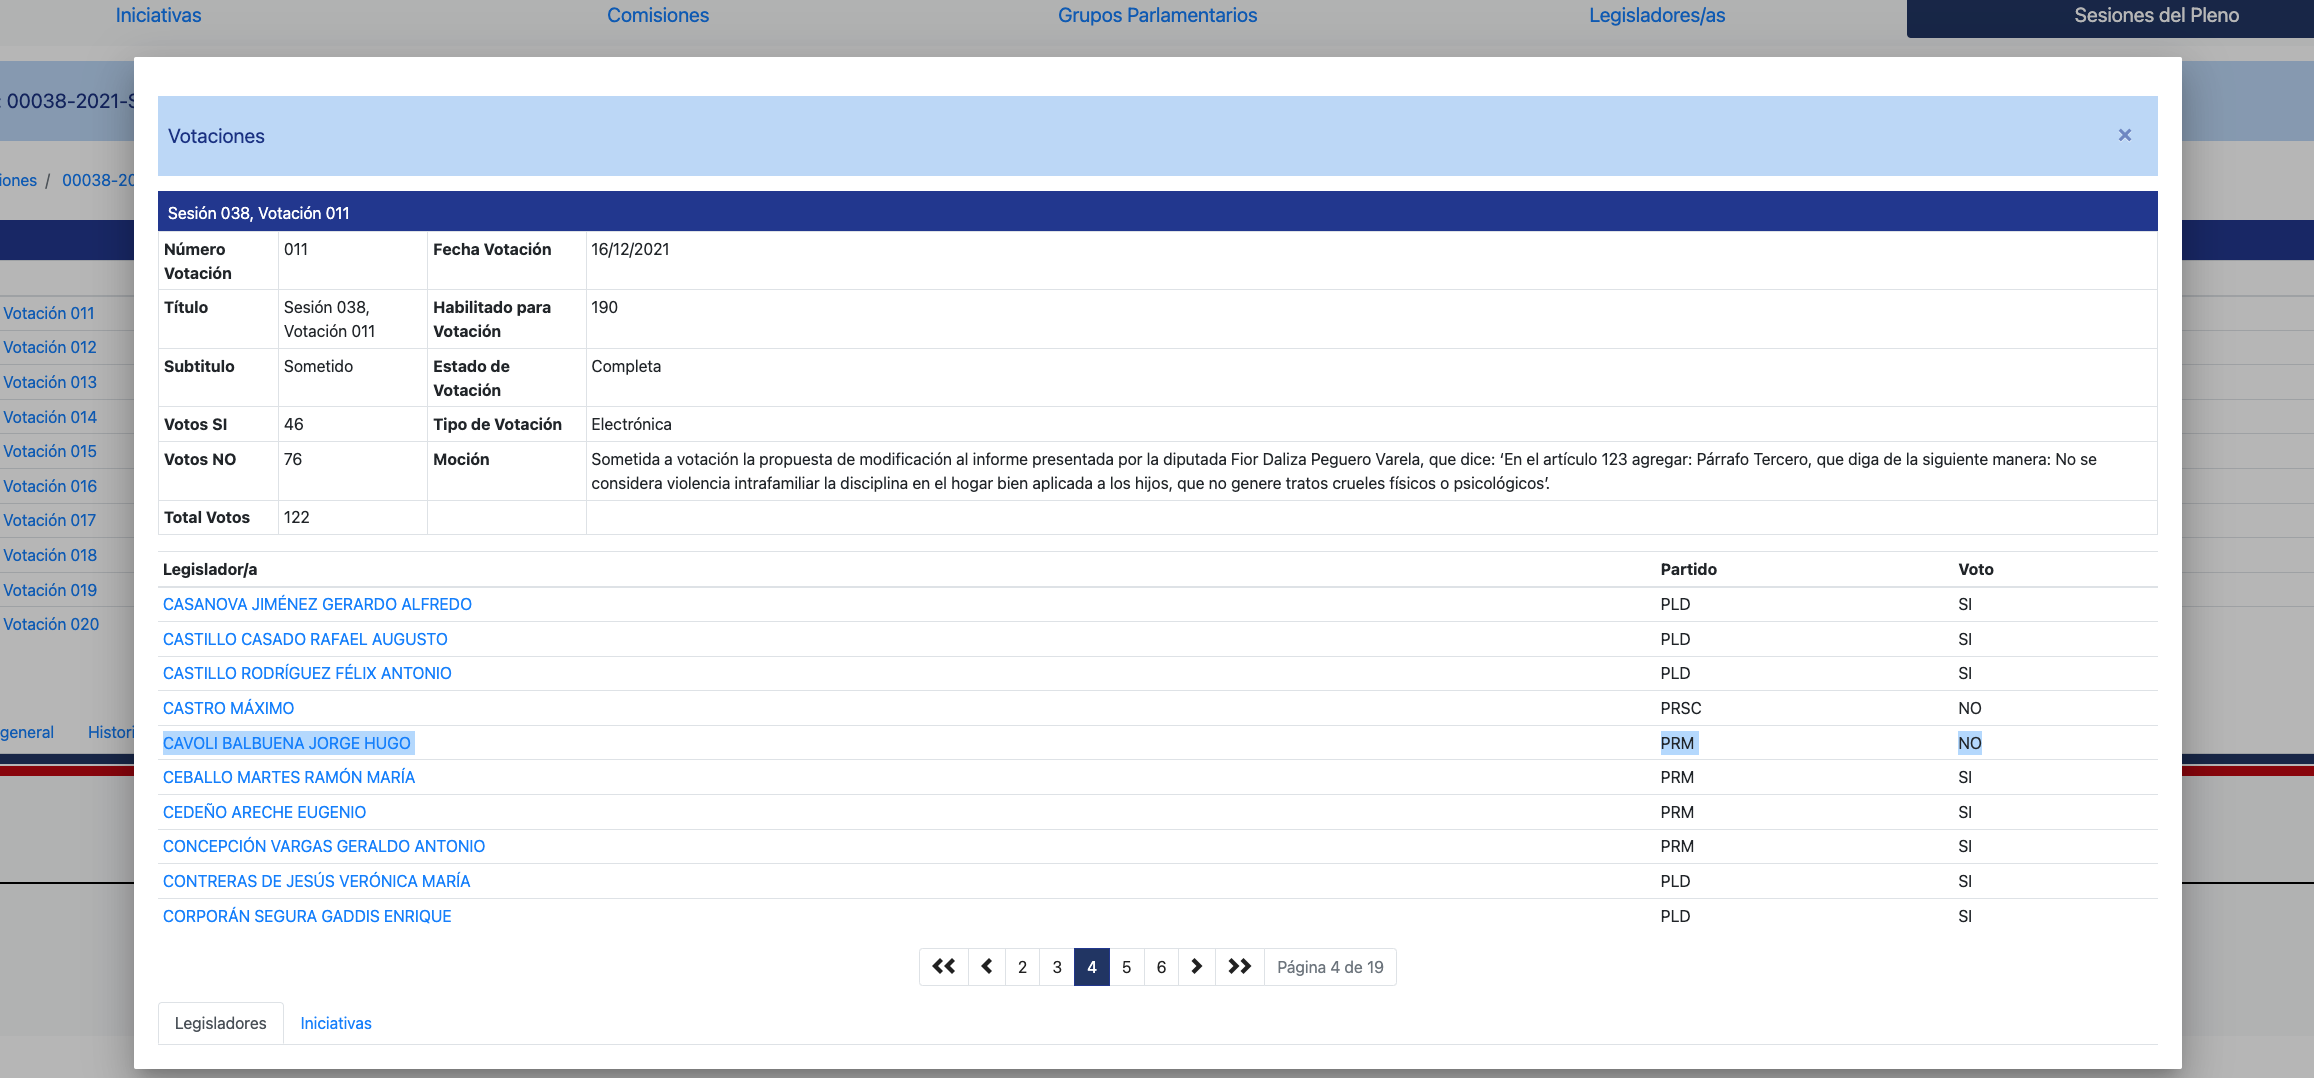
Task: Open legislator CAVOLI BALBUENA JORGE HUGO
Action: (x=287, y=743)
